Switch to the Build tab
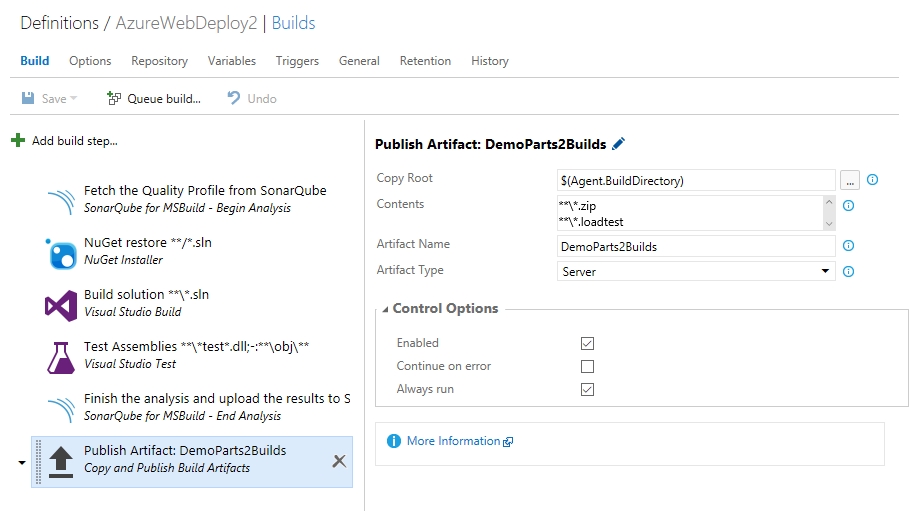 [35, 61]
